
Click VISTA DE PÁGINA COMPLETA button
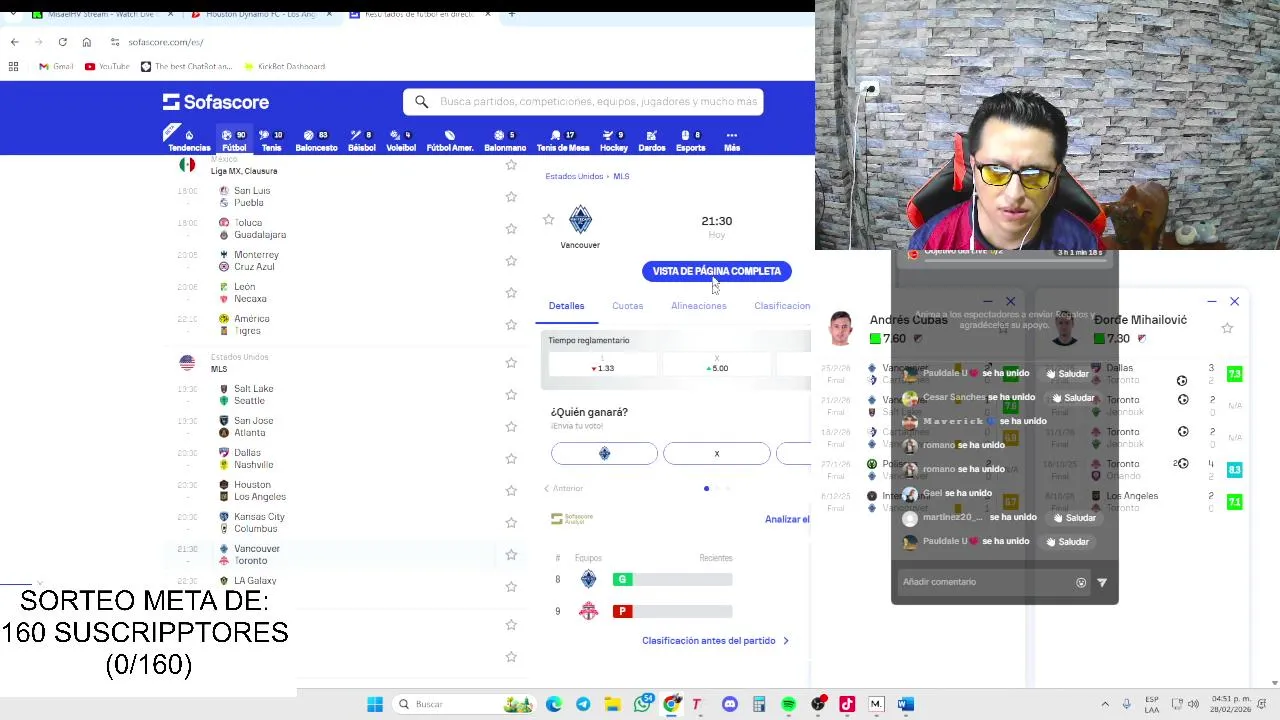(717, 271)
